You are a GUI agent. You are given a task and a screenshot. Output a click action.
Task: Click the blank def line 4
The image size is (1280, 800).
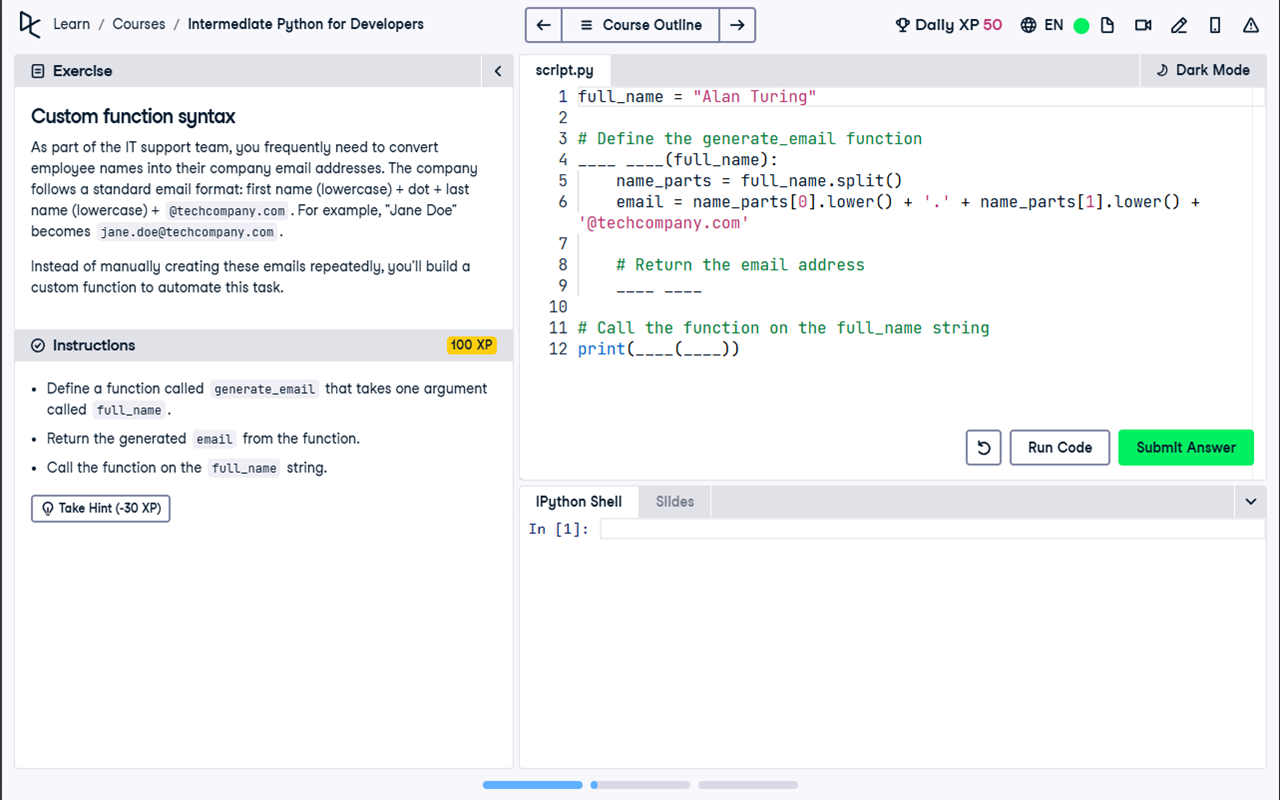coord(678,160)
